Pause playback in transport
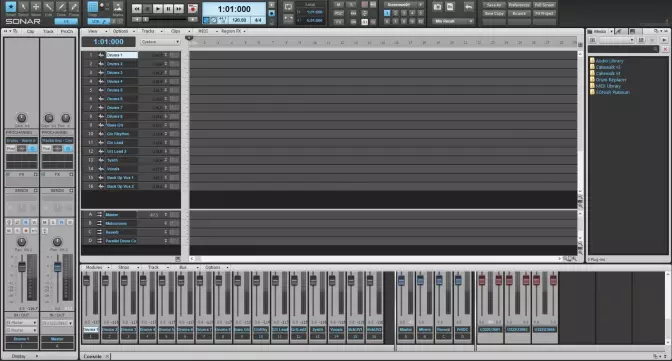Screen dimensions: 672x361 (168, 9)
